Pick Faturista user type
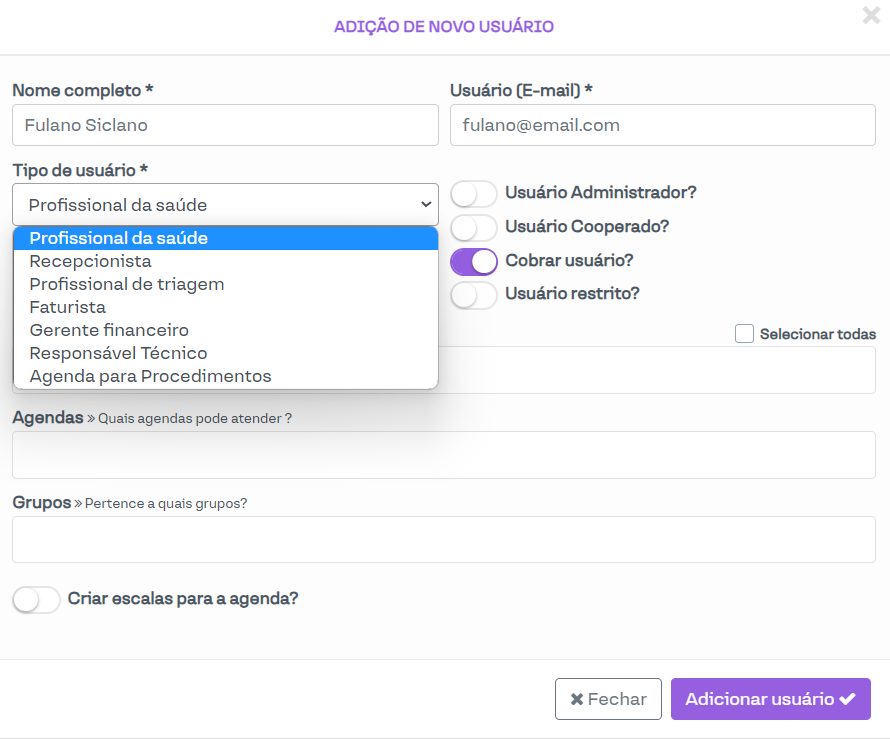 point(68,307)
